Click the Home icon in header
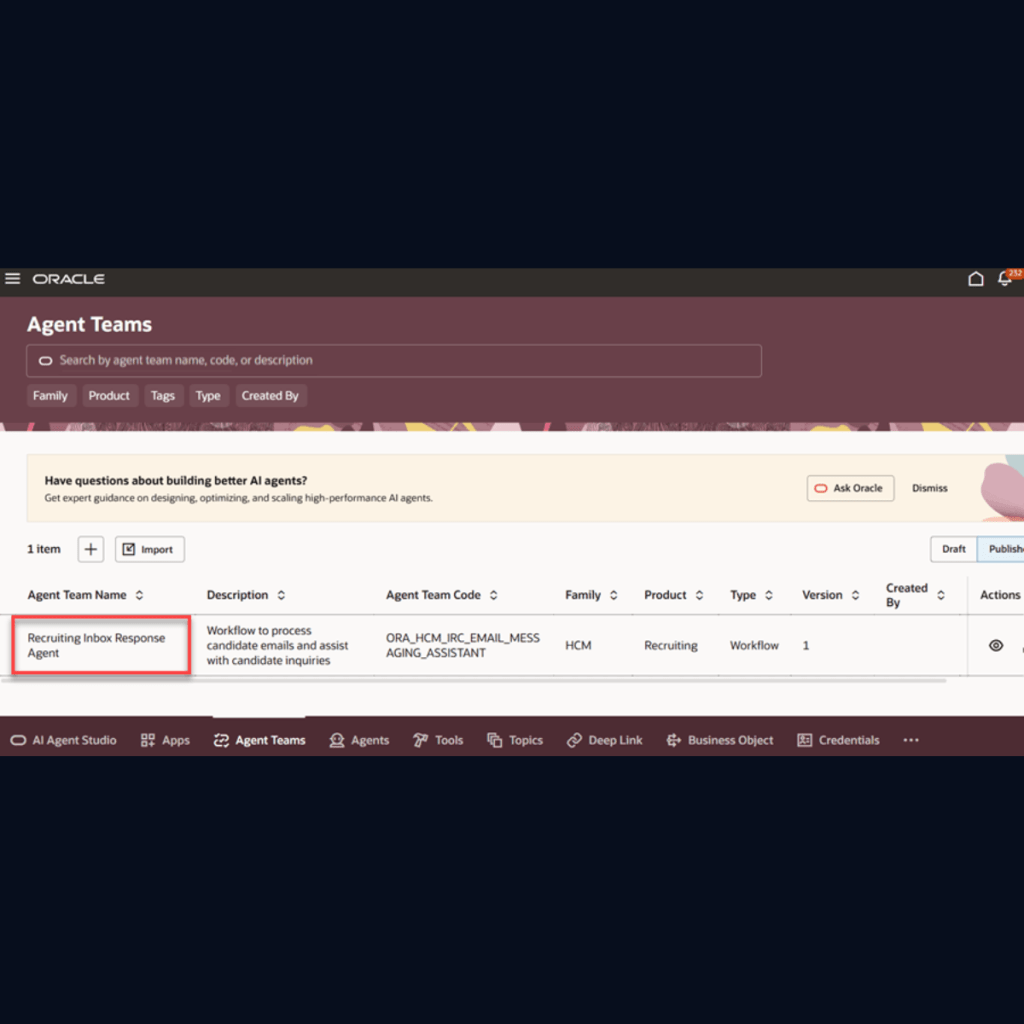Viewport: 1024px width, 1024px height. click(x=976, y=279)
